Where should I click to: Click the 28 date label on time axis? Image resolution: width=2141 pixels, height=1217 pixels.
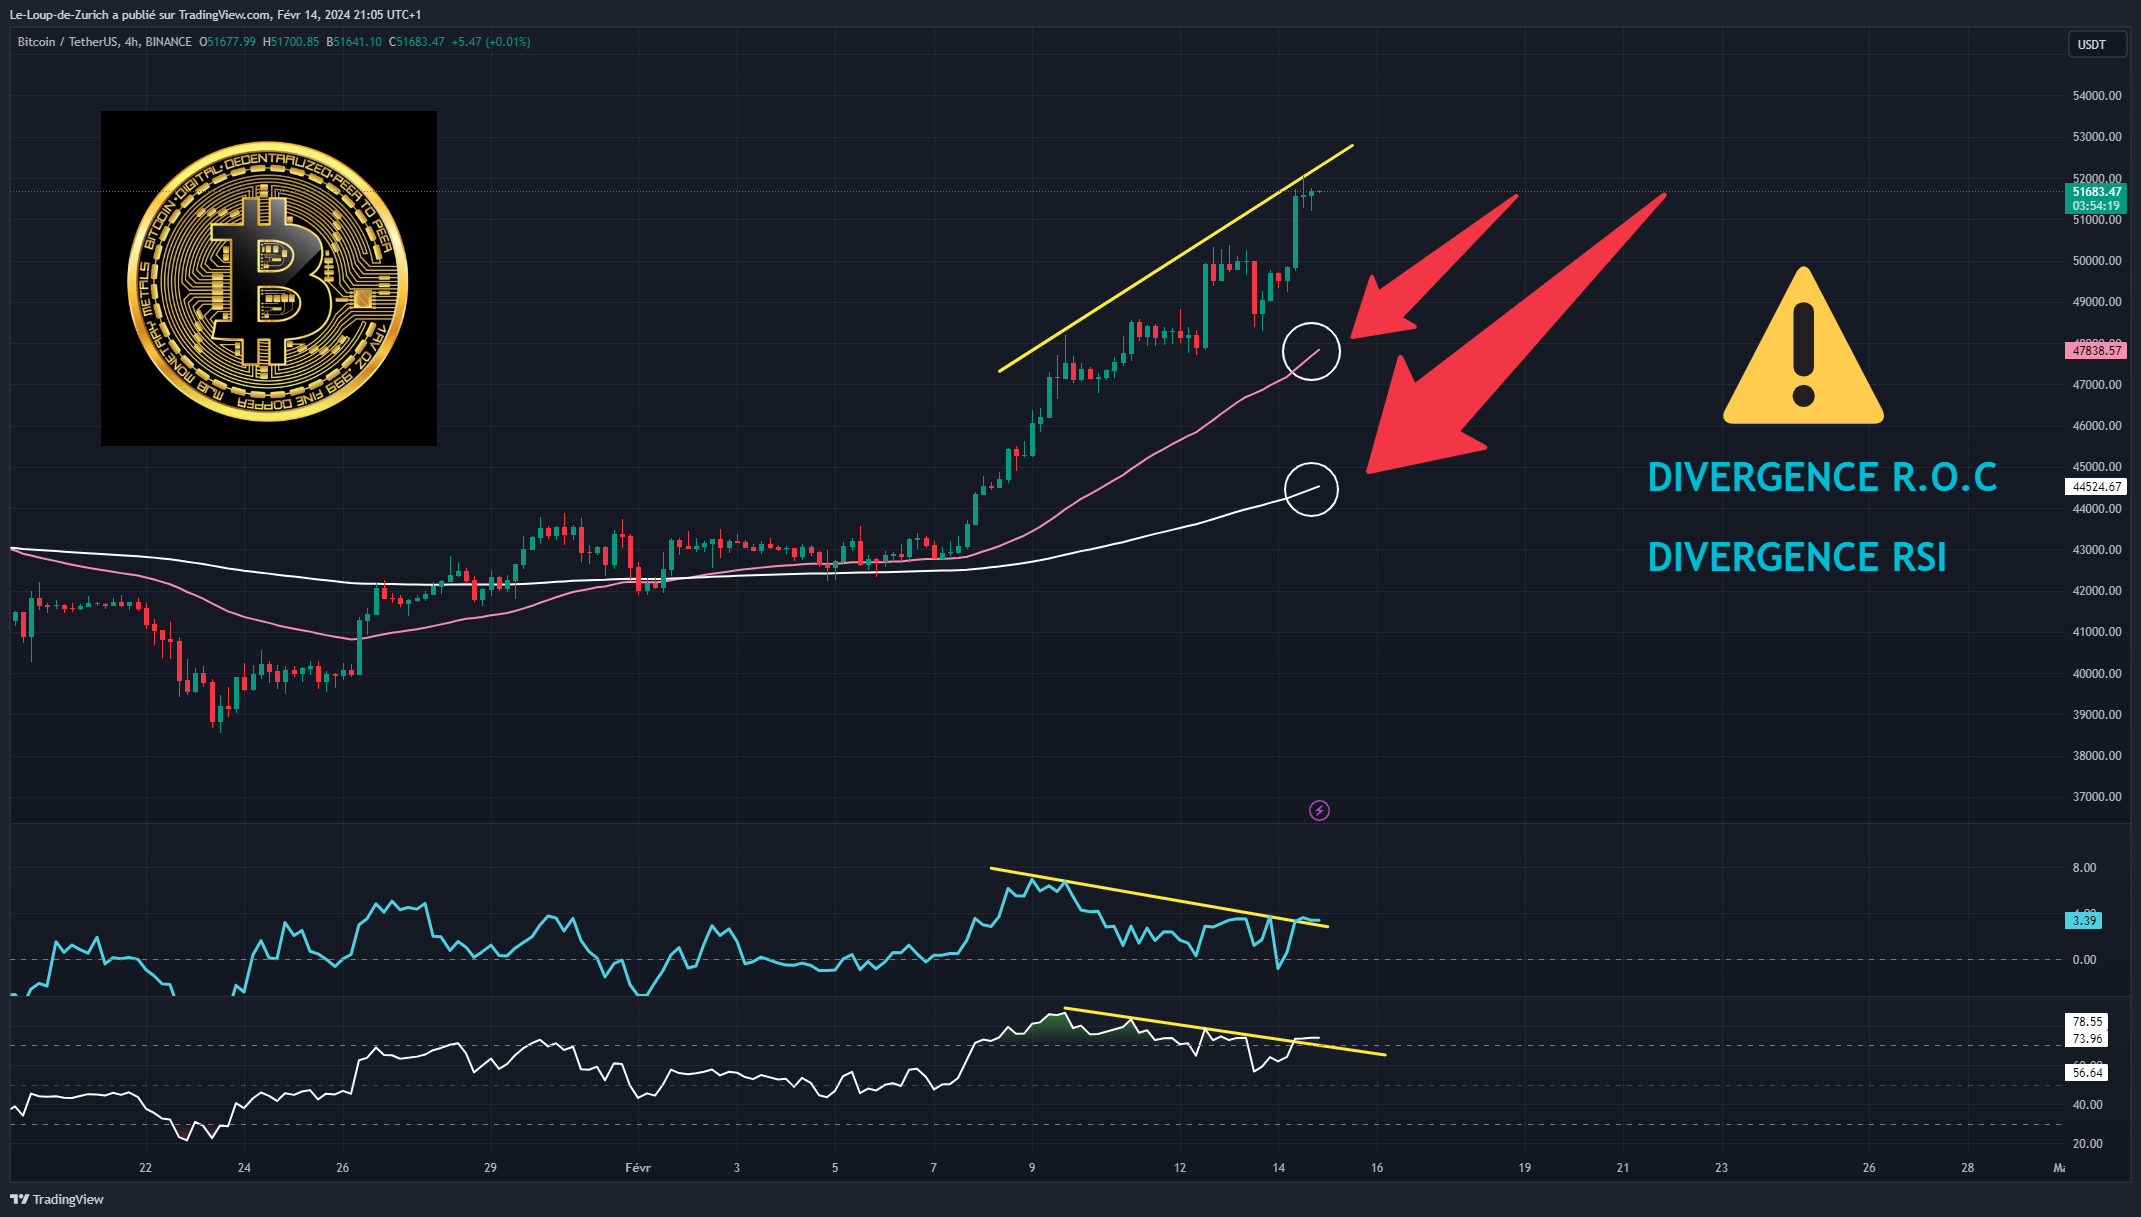click(x=1968, y=1168)
